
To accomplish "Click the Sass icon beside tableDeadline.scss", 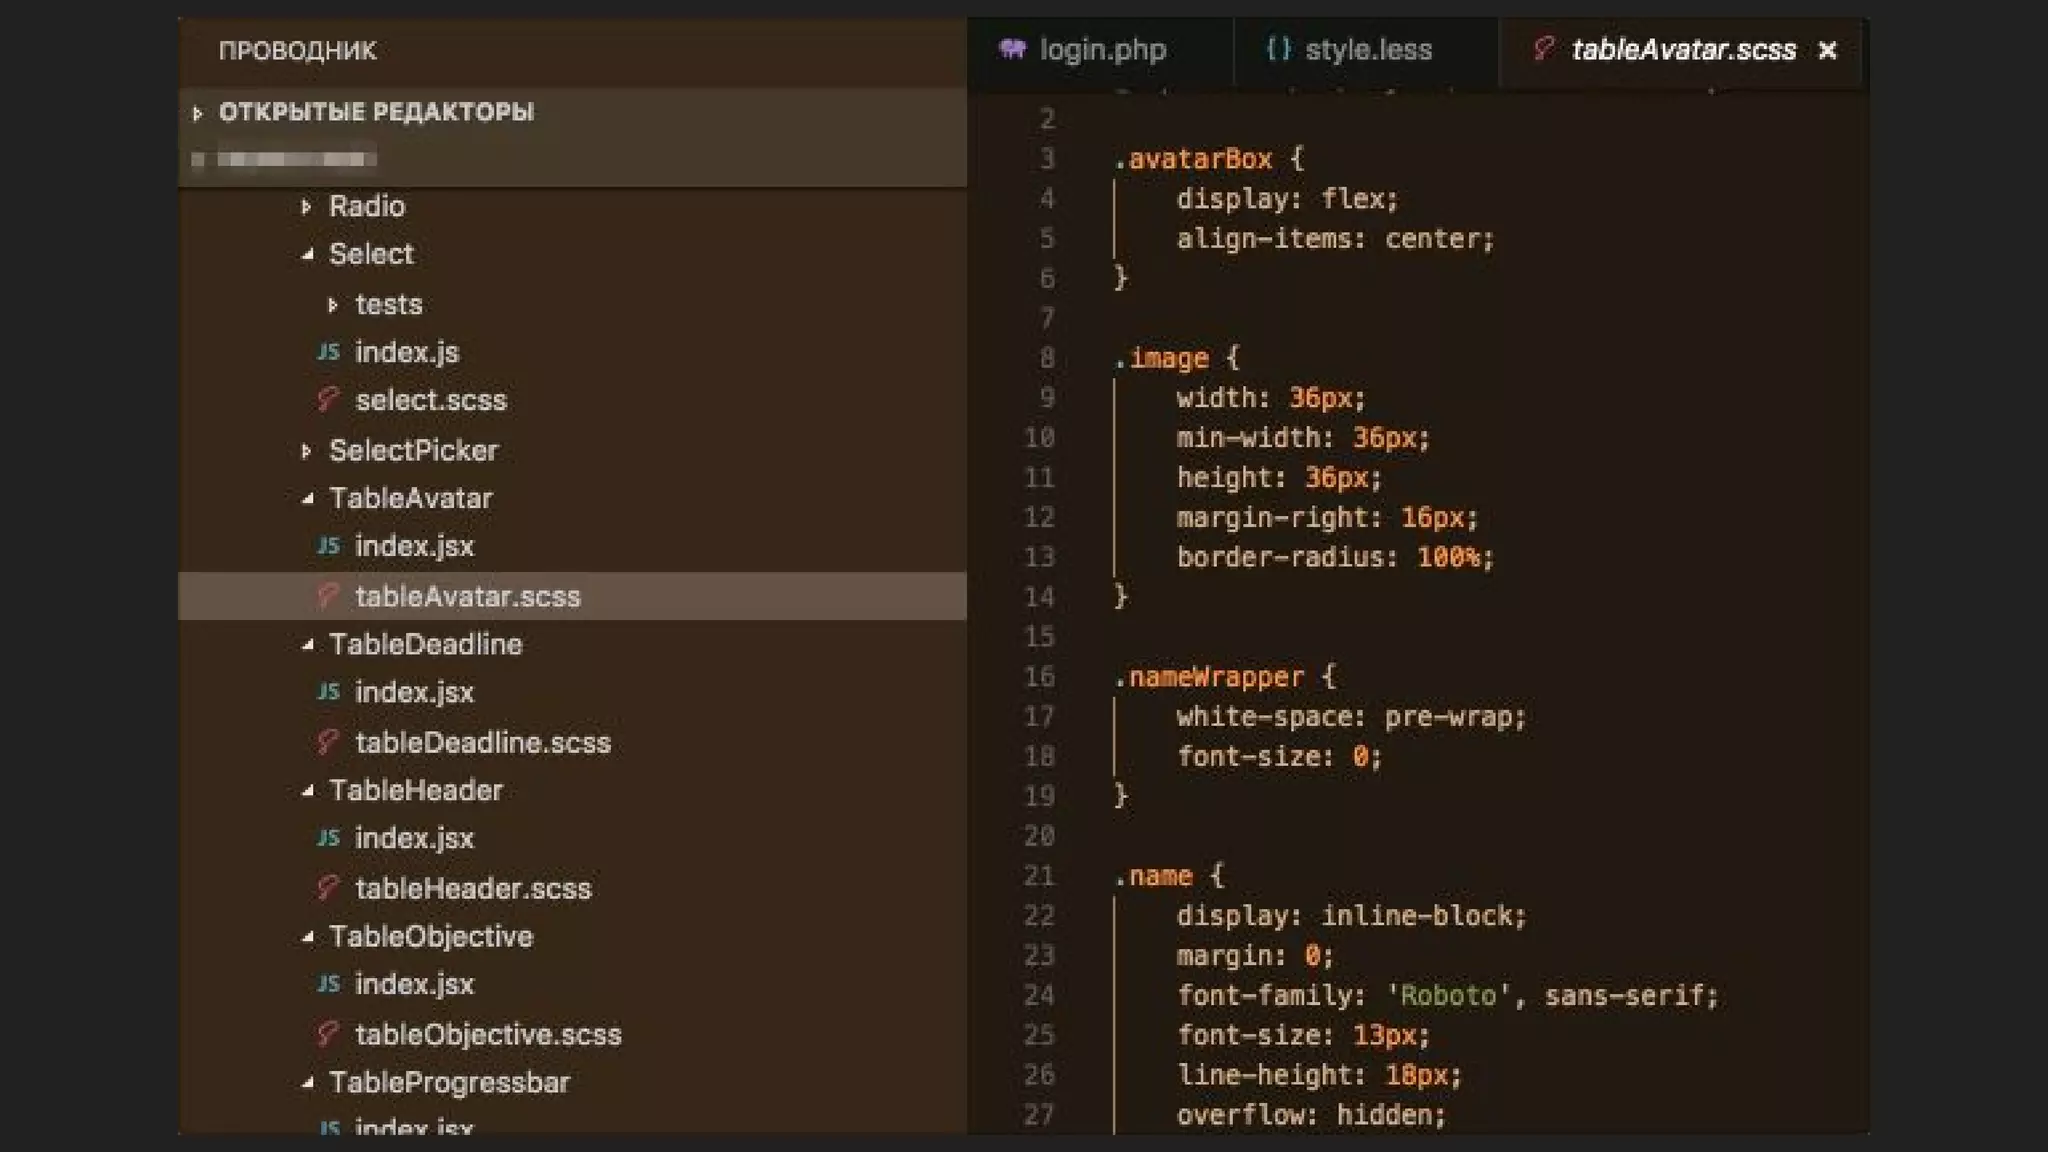I will [328, 742].
